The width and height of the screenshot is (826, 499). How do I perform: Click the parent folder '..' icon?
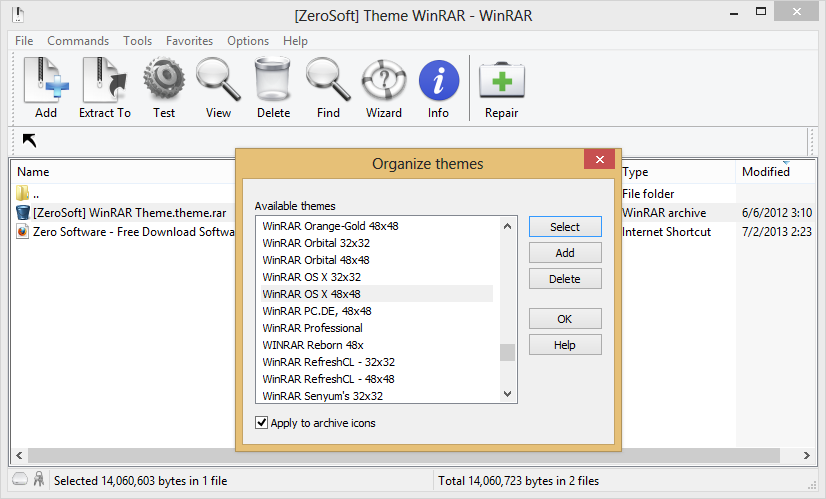point(22,193)
